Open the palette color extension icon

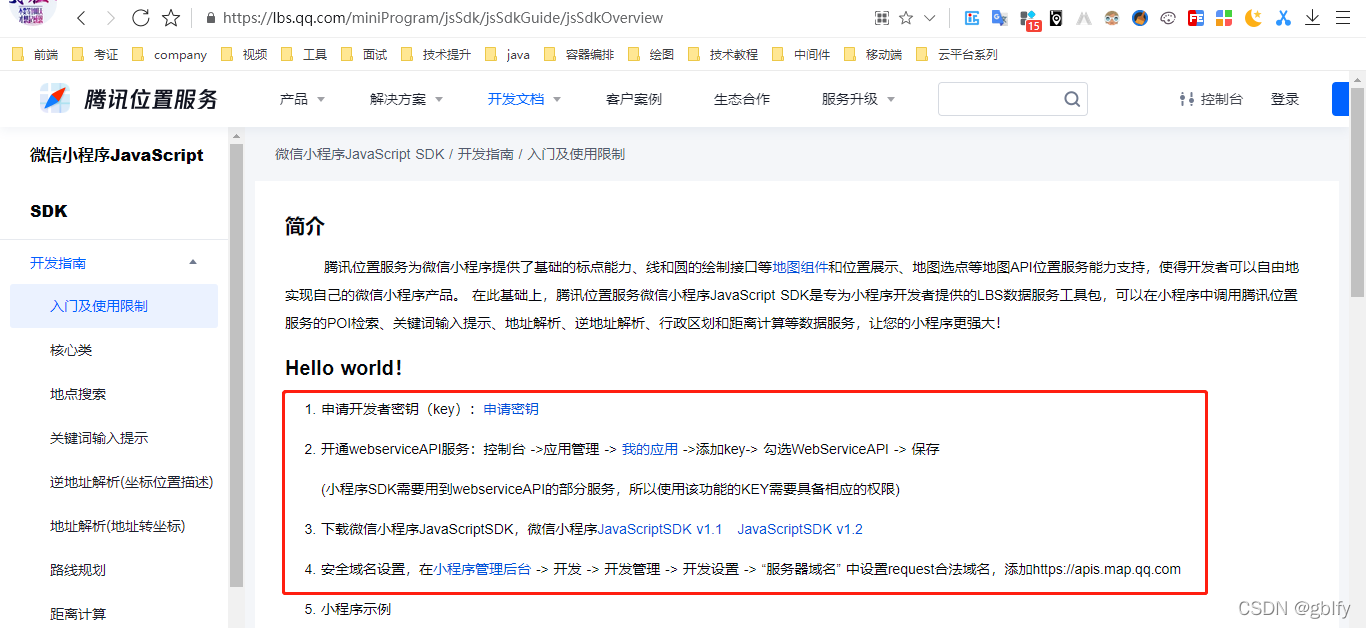[x=1168, y=18]
